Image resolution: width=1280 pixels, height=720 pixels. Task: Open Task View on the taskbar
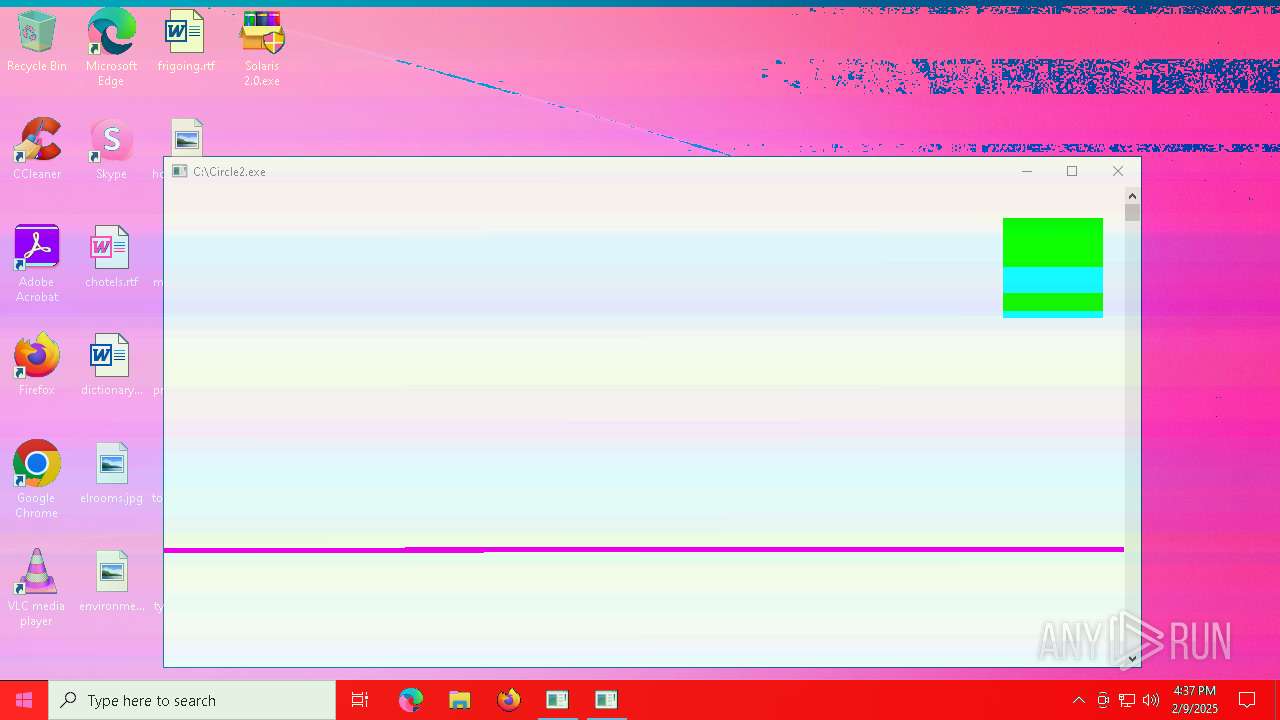pyautogui.click(x=360, y=700)
